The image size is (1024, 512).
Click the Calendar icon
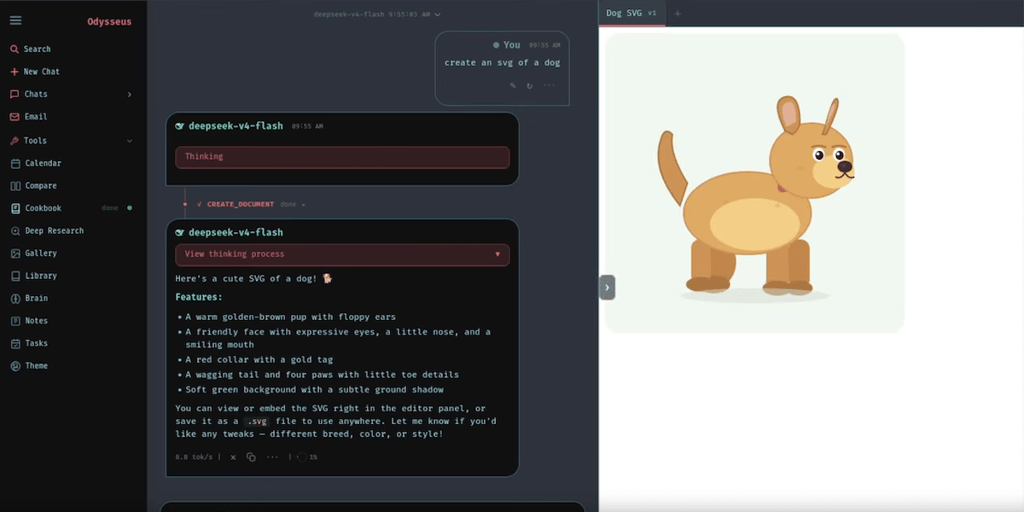[x=15, y=163]
